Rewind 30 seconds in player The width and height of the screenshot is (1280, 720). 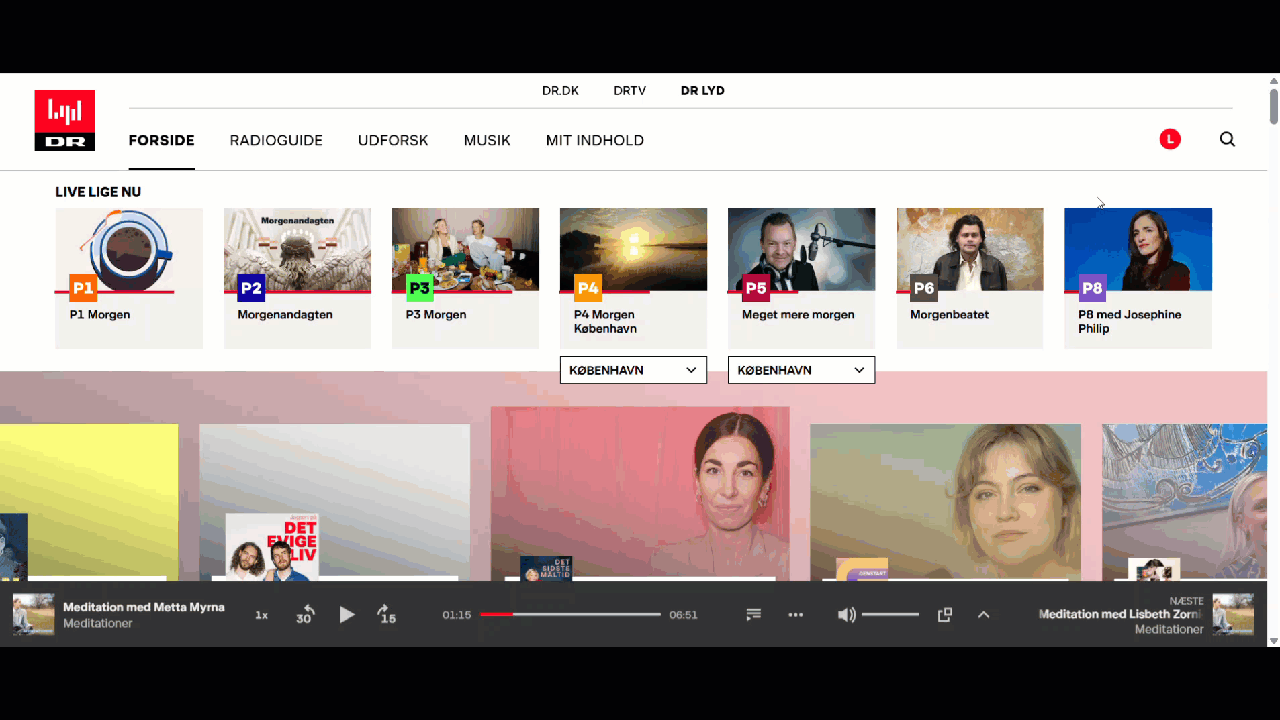(305, 615)
